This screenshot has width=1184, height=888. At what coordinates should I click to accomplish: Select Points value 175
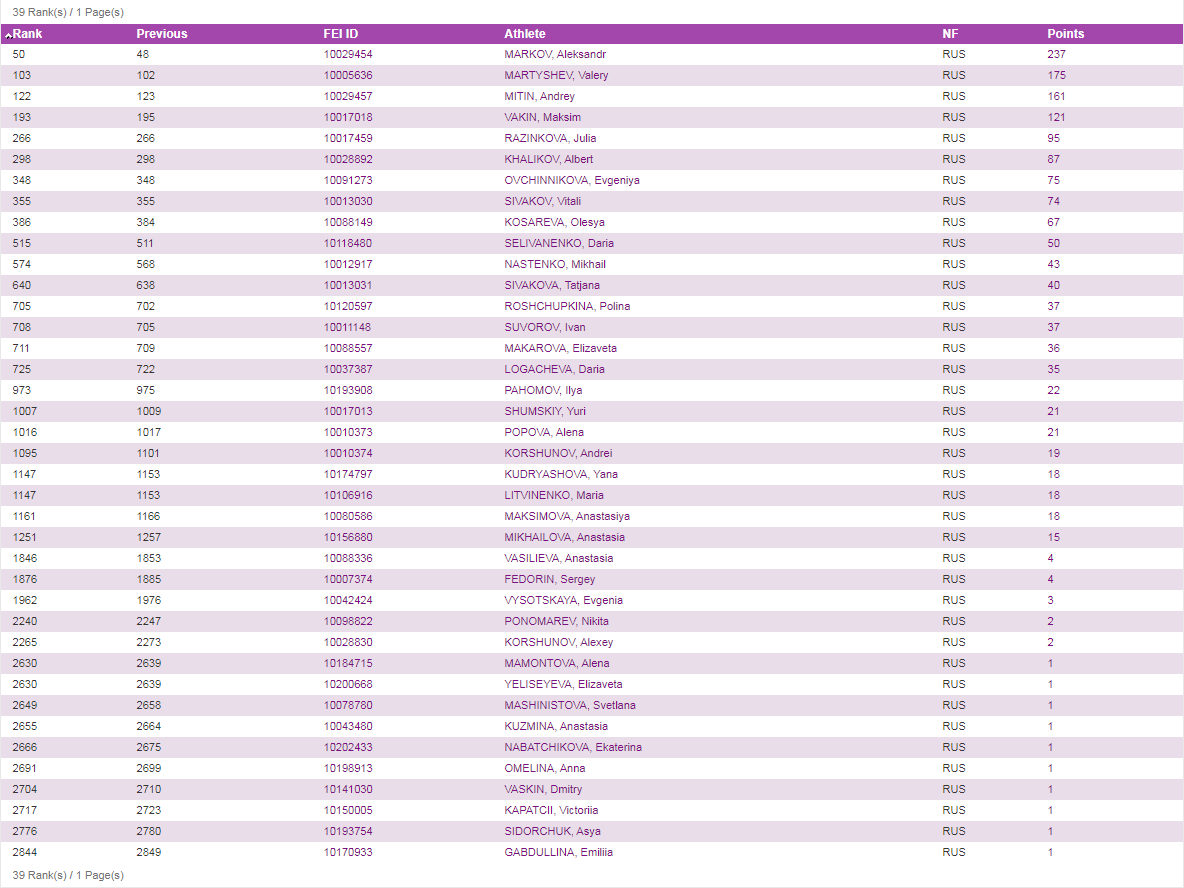point(1056,76)
